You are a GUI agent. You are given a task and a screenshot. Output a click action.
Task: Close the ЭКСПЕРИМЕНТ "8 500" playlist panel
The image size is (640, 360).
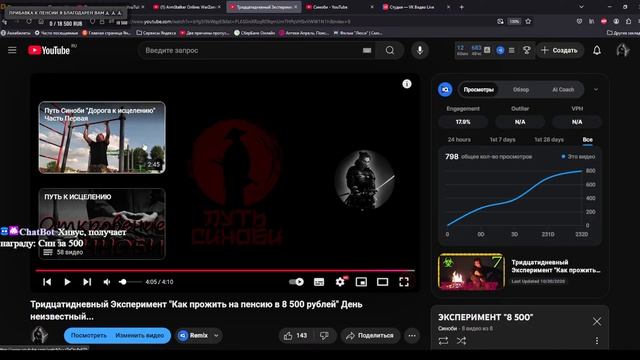coord(597,322)
